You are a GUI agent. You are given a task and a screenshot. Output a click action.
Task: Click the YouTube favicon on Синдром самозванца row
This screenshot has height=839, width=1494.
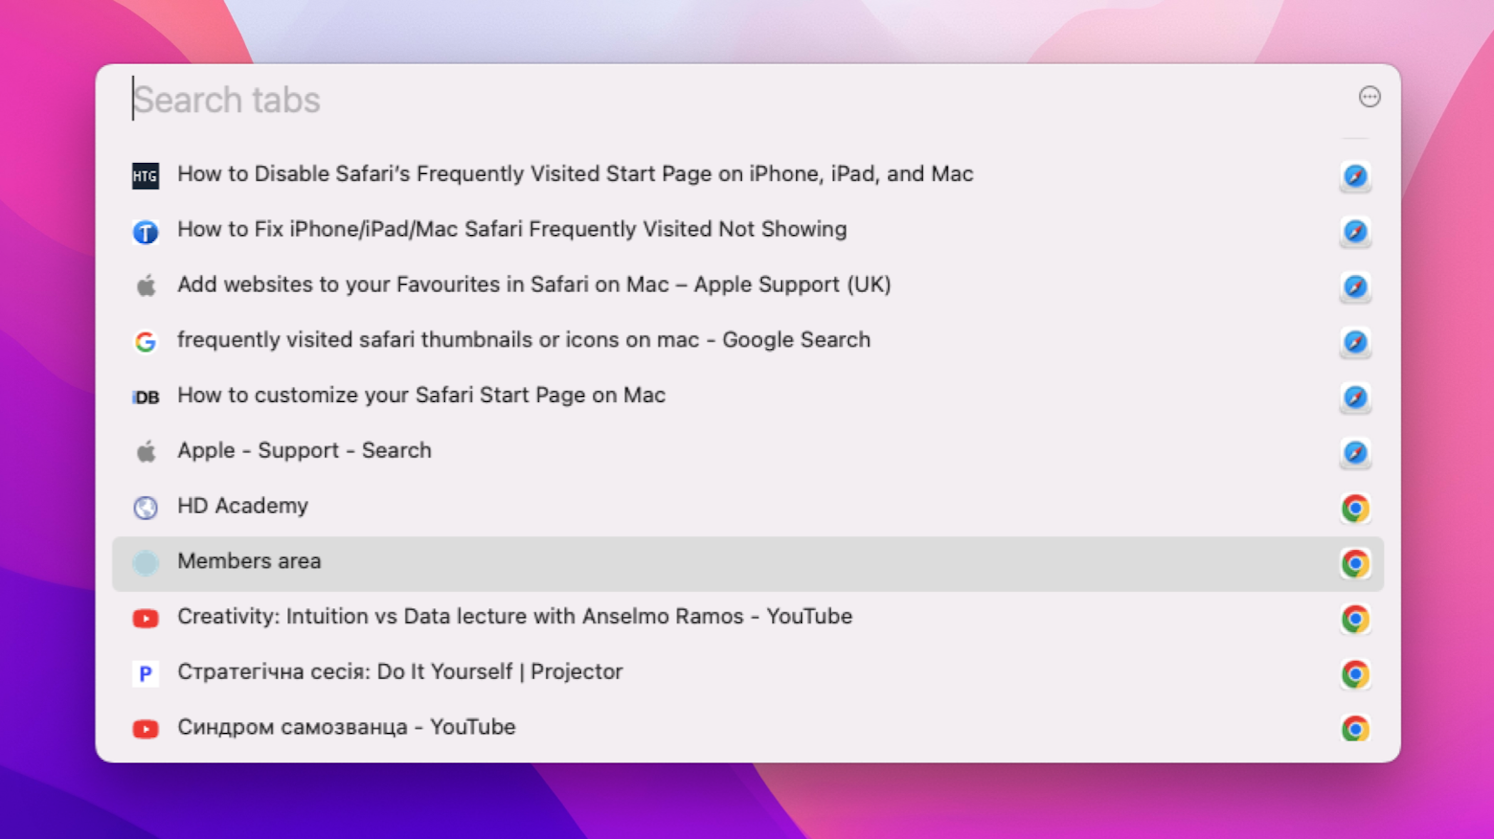tap(146, 729)
